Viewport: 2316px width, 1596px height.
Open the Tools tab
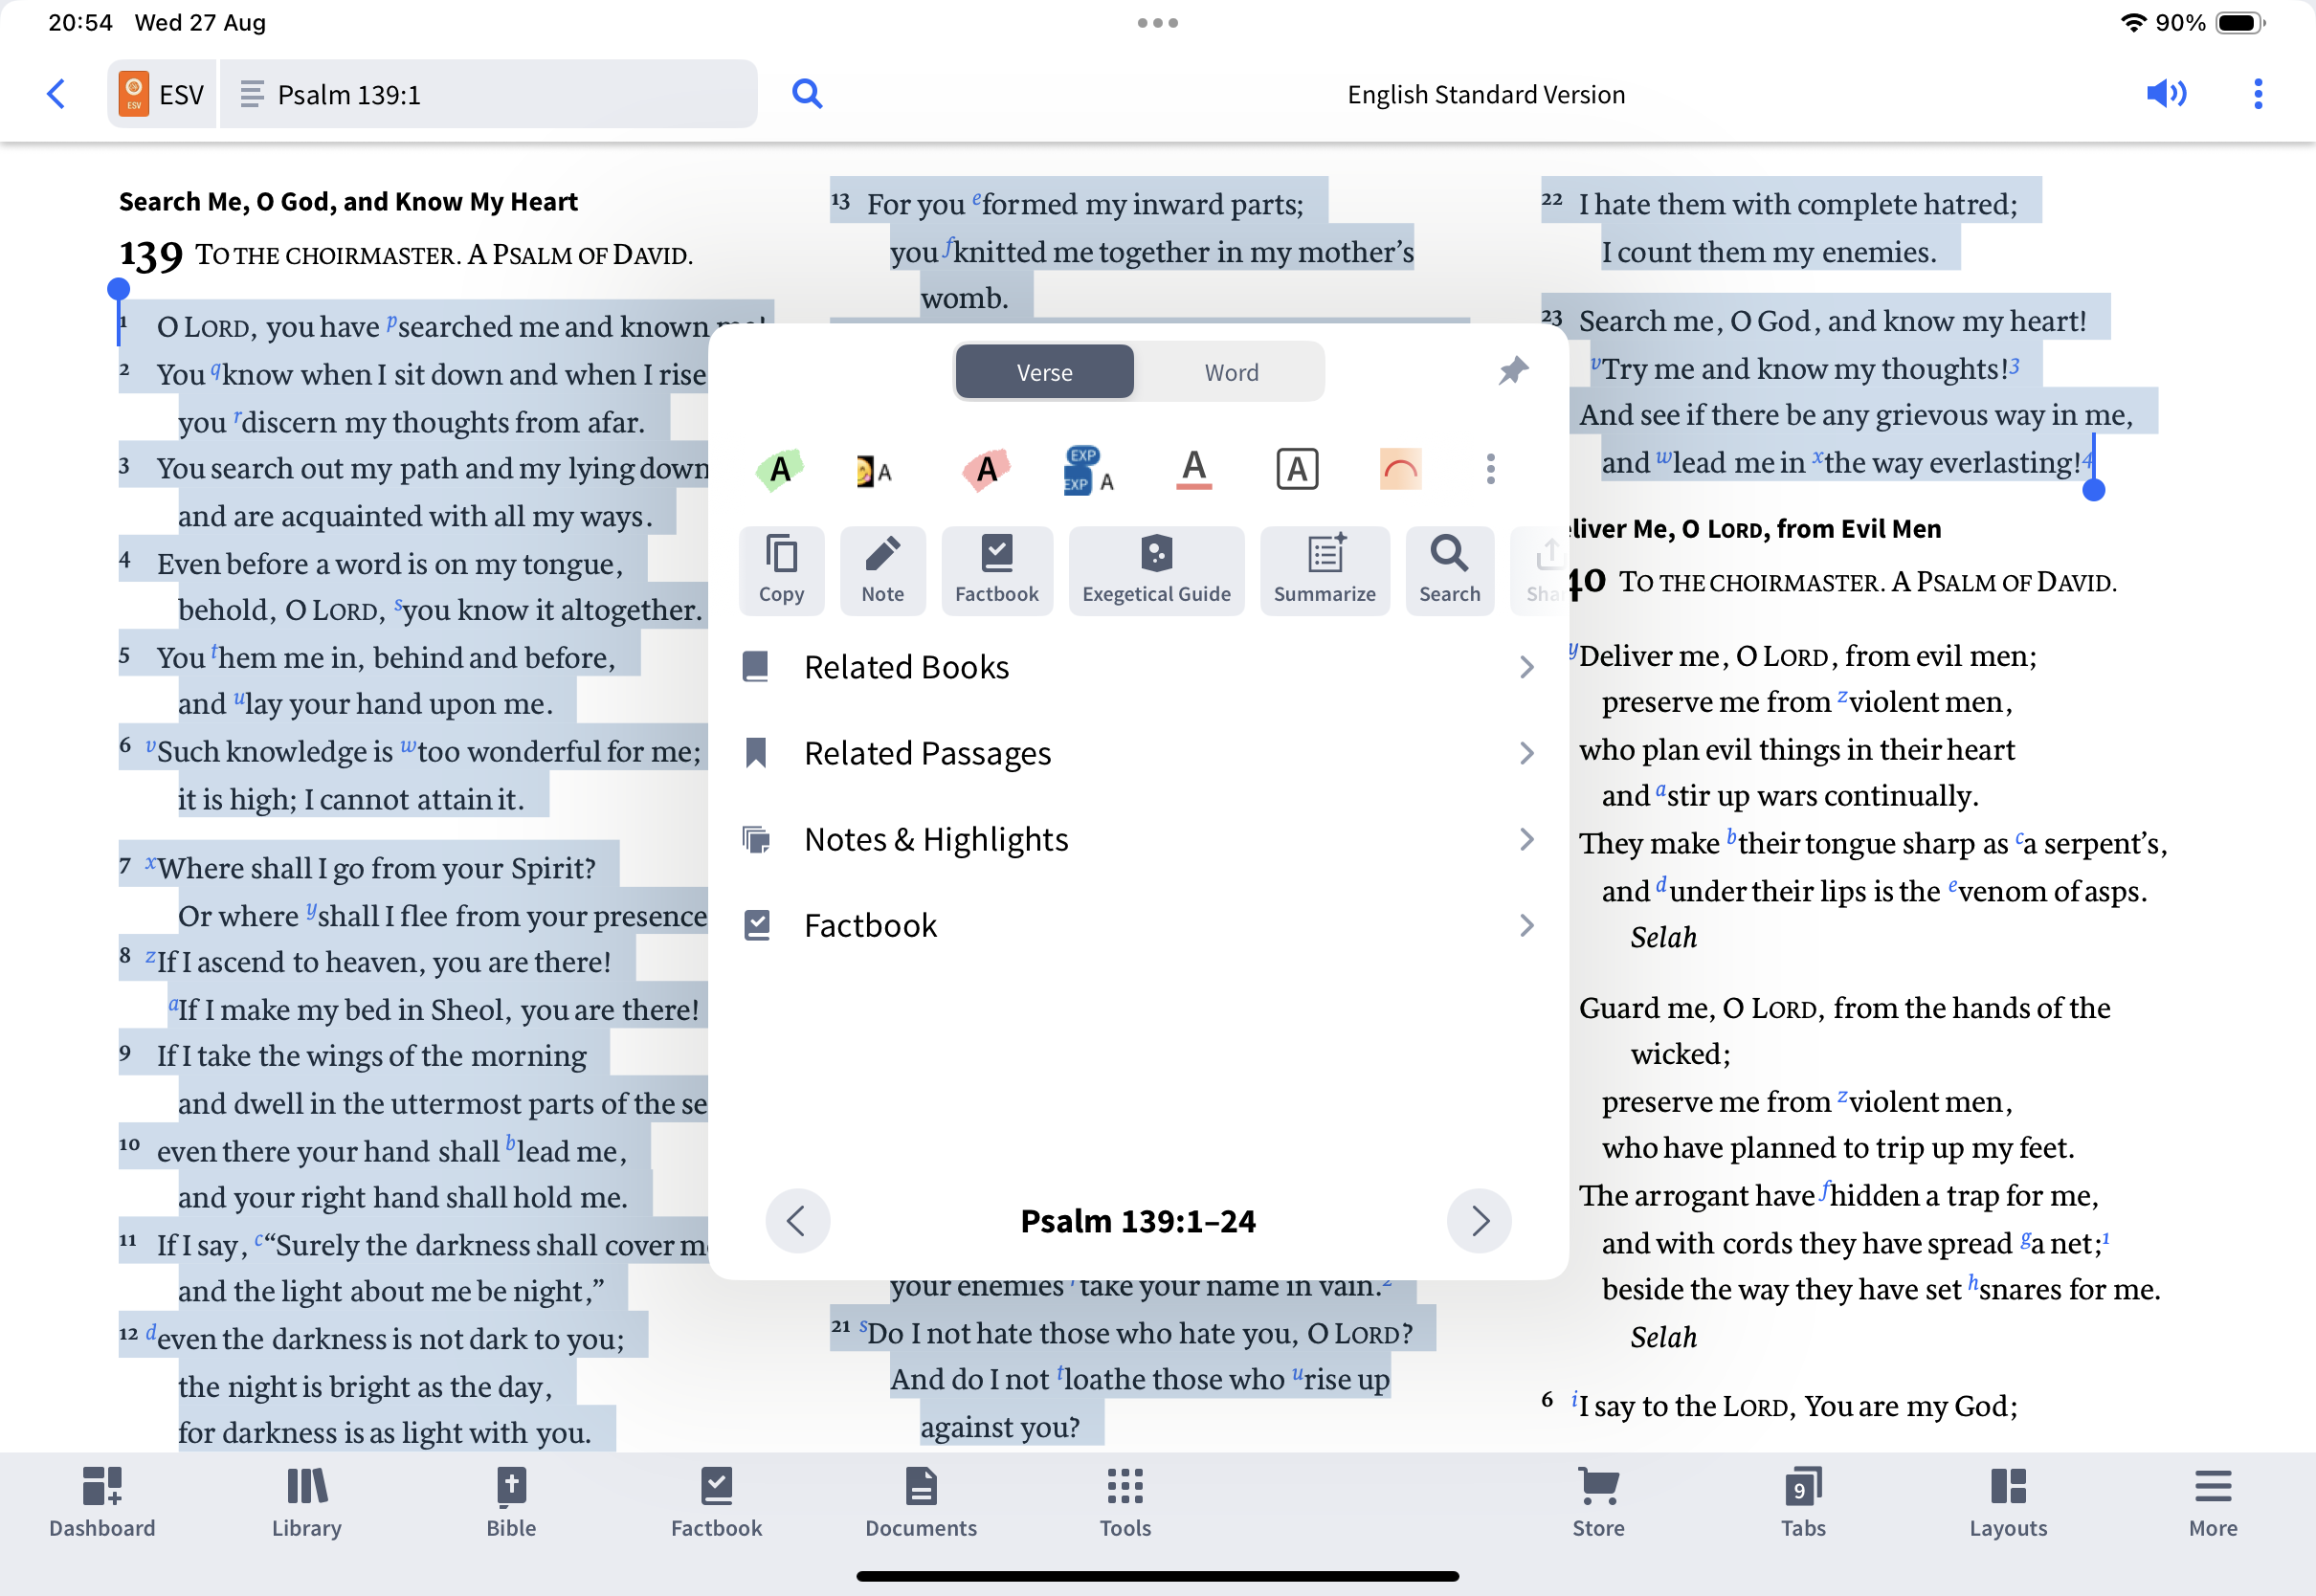tap(1125, 1502)
